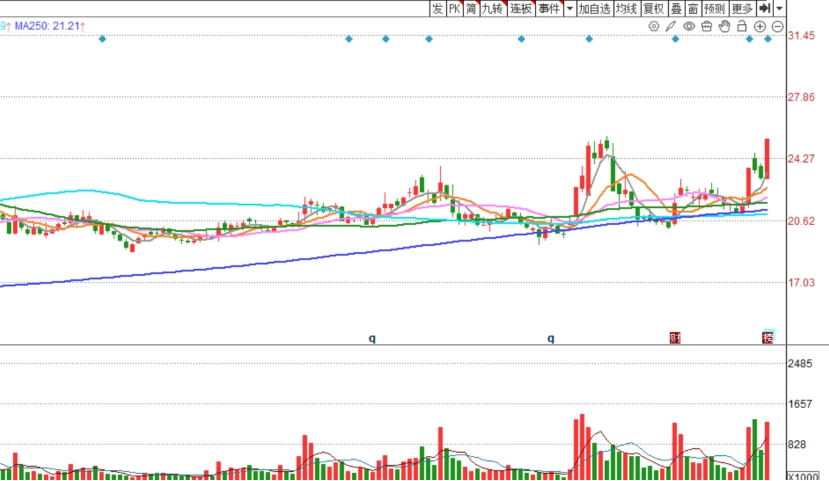Click the 预测 forecast button
This screenshot has width=829, height=481.
[x=715, y=8]
